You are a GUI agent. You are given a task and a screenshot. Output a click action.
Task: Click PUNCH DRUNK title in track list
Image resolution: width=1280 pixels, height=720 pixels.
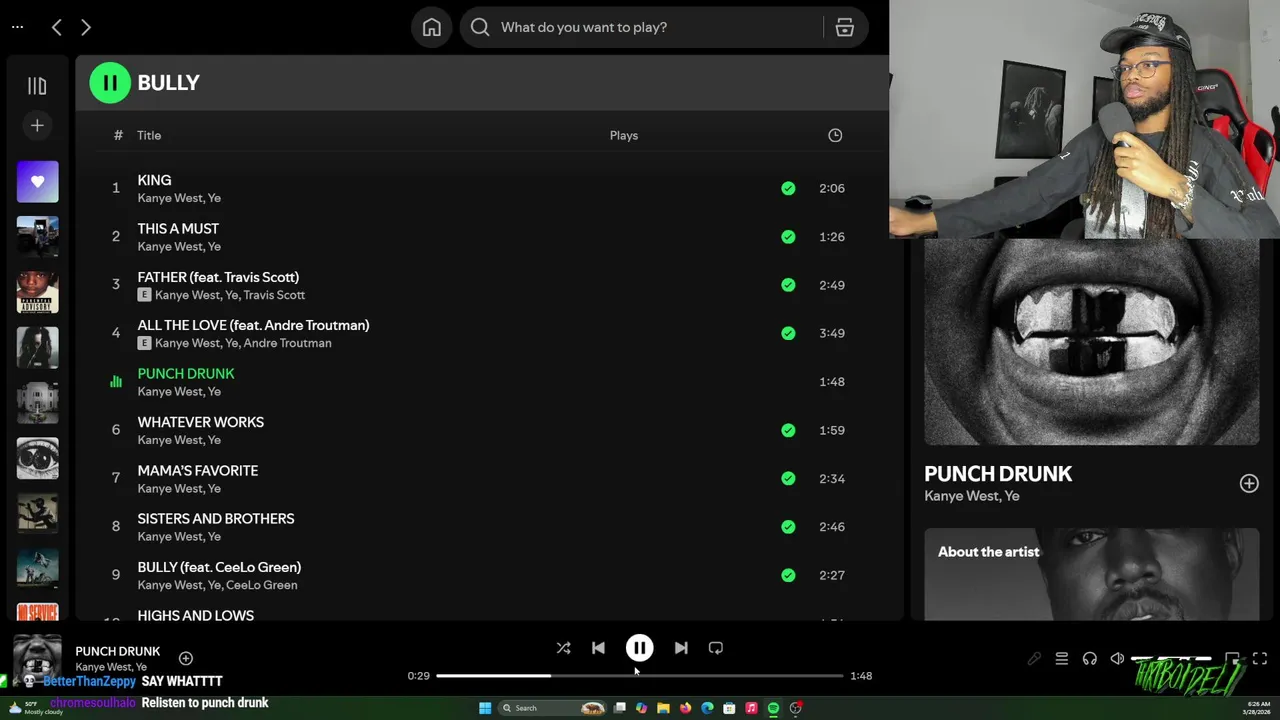[186, 374]
